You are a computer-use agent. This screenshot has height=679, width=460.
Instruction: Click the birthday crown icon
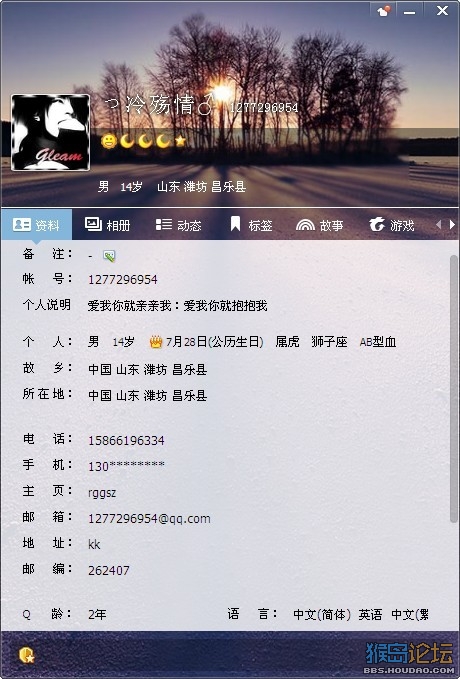[x=155, y=342]
